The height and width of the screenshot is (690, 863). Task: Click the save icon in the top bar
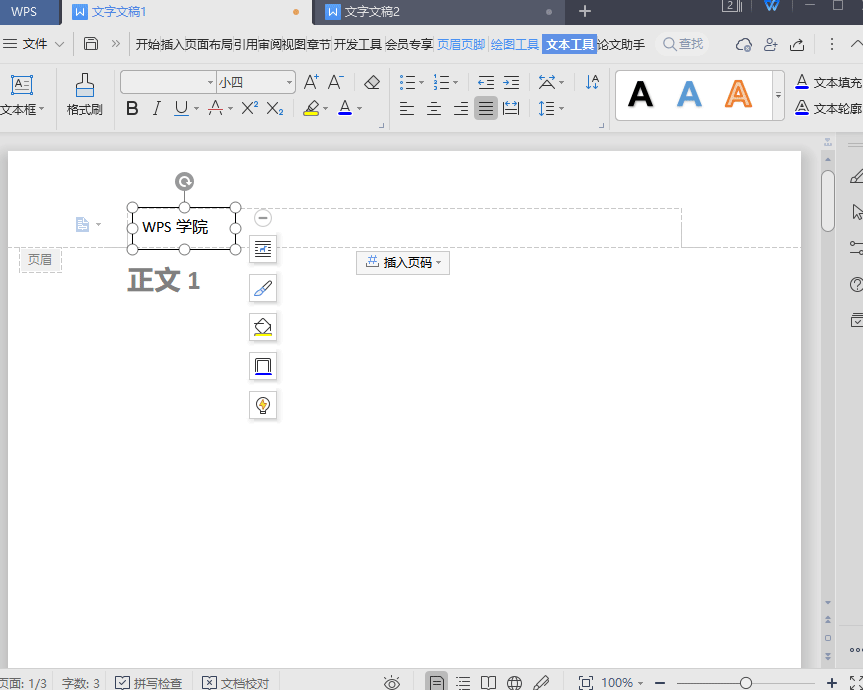click(91, 44)
